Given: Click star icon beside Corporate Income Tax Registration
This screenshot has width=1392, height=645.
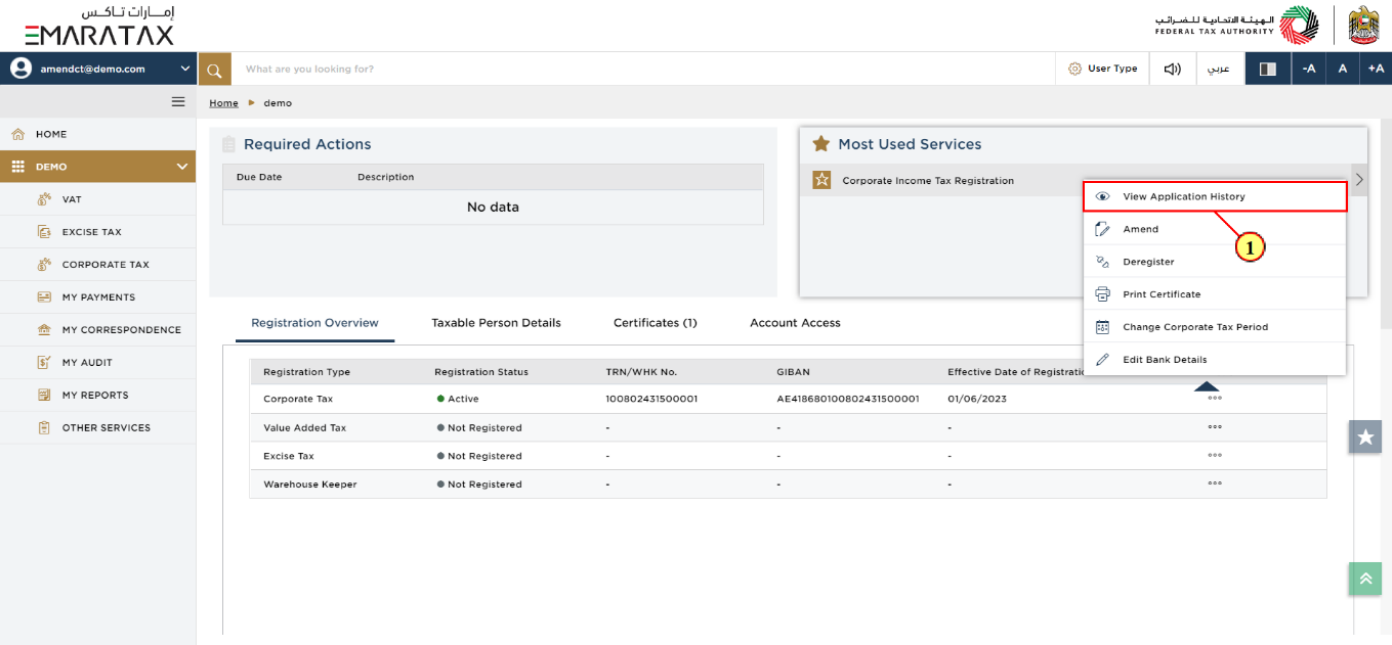Looking at the screenshot, I should tap(821, 181).
